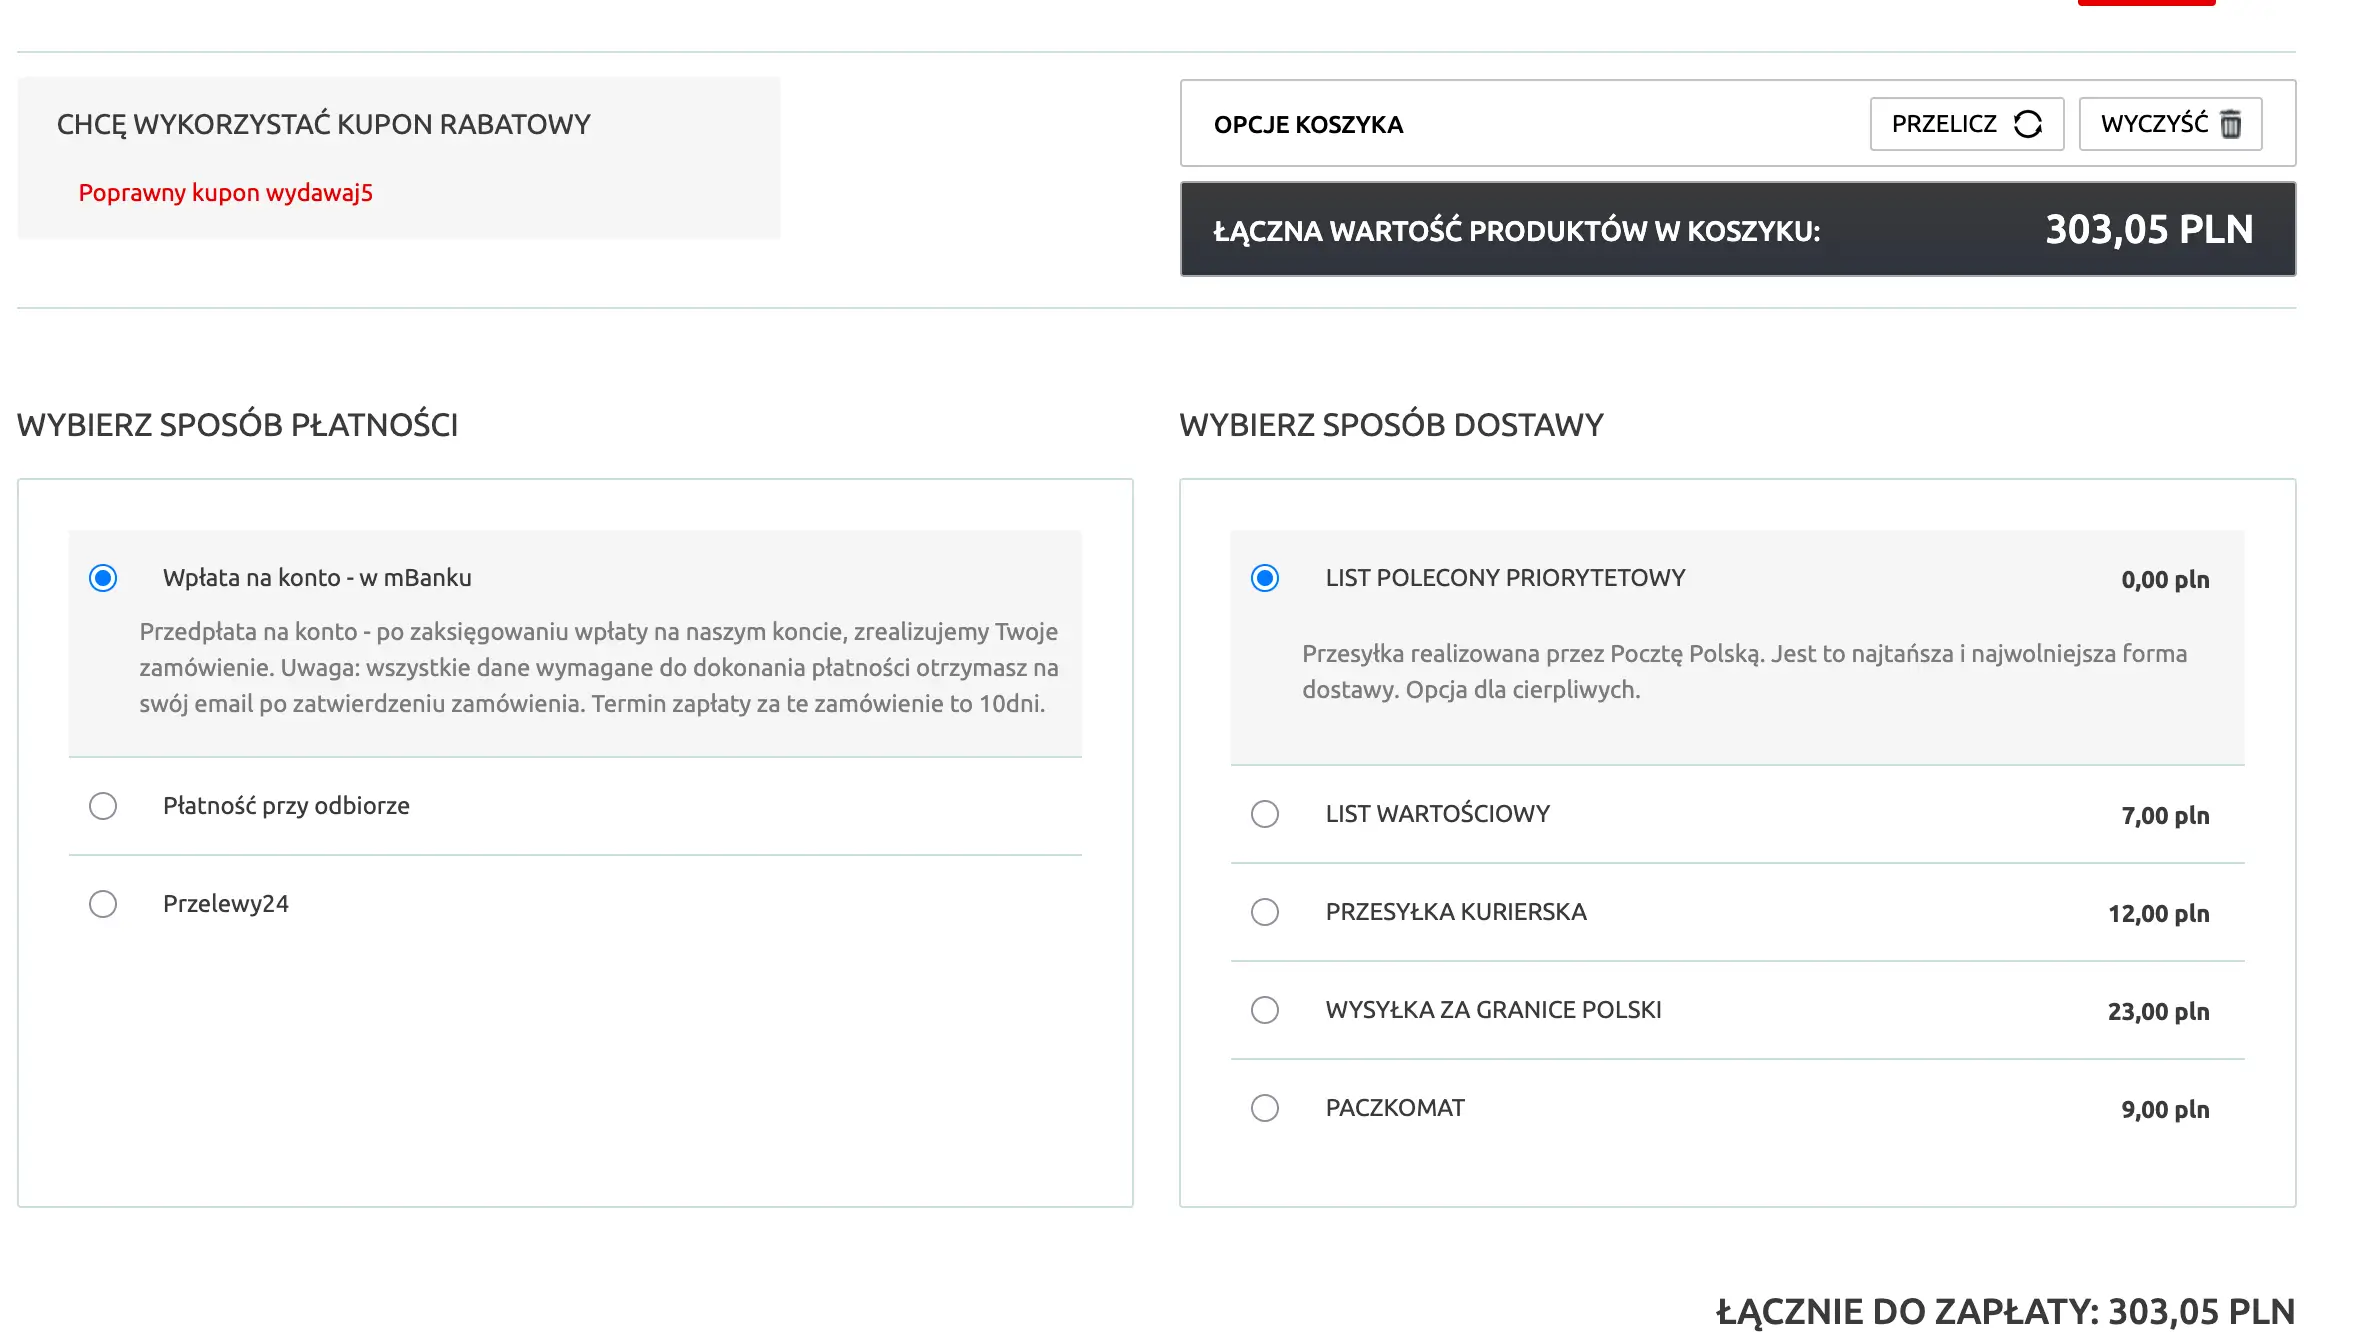Select Wpłata na konto w mBanku

coord(103,578)
